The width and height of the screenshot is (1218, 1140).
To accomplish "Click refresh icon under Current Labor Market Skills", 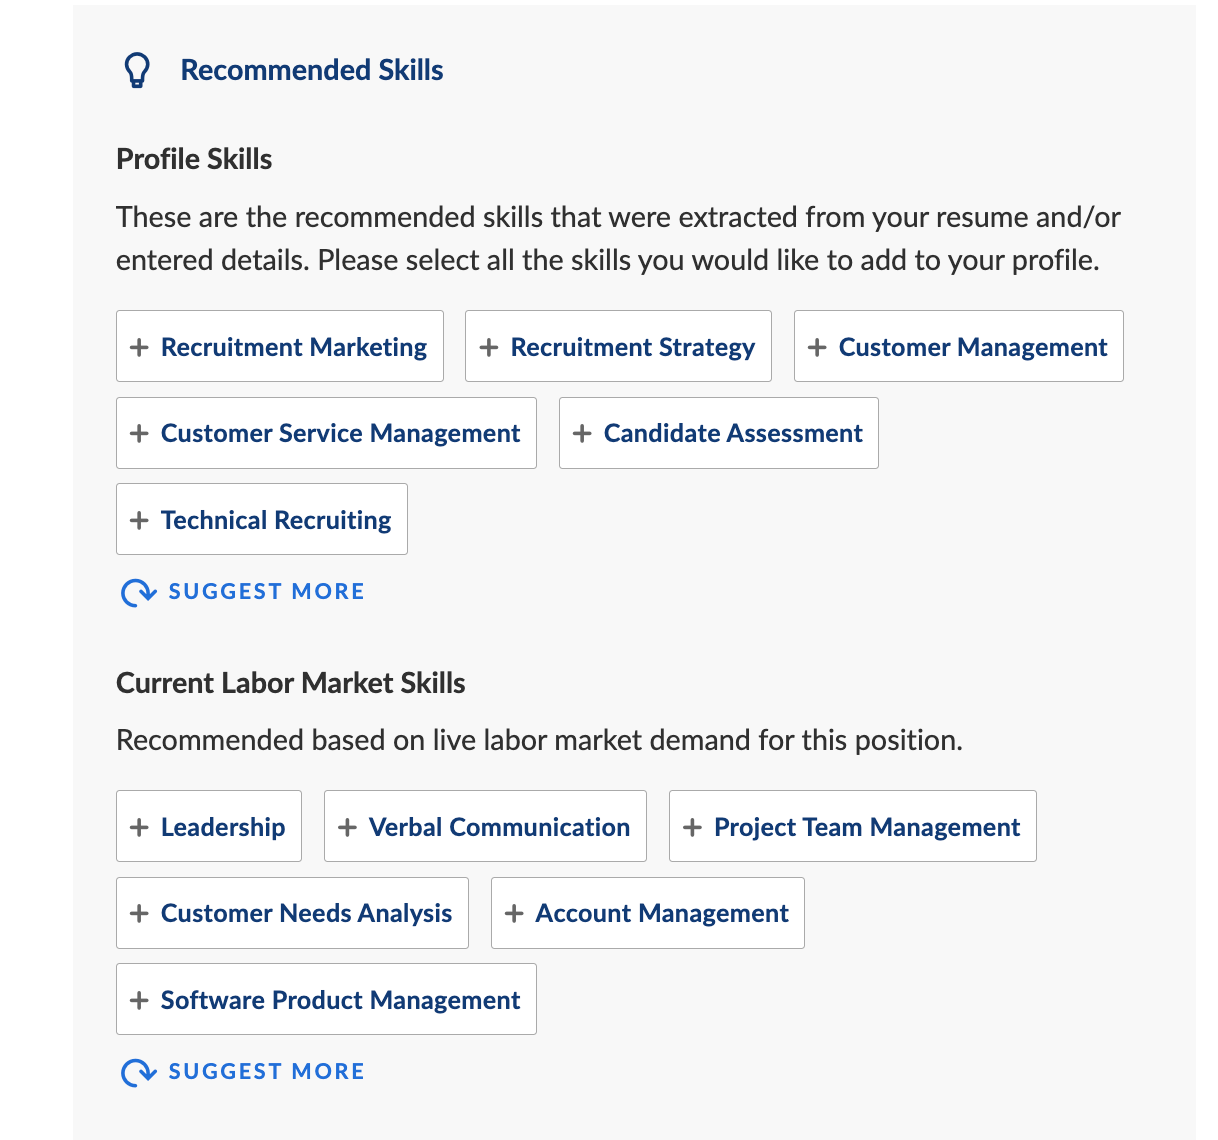I will pos(138,1072).
